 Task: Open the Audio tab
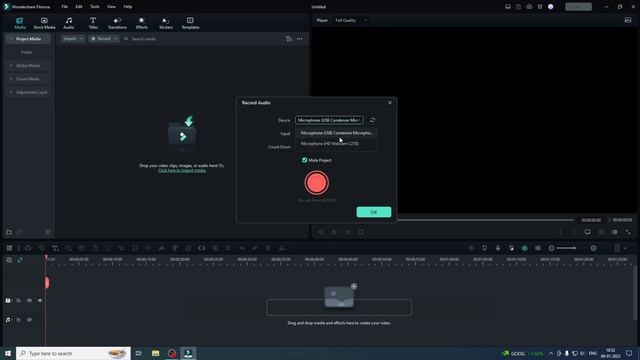pyautogui.click(x=69, y=23)
